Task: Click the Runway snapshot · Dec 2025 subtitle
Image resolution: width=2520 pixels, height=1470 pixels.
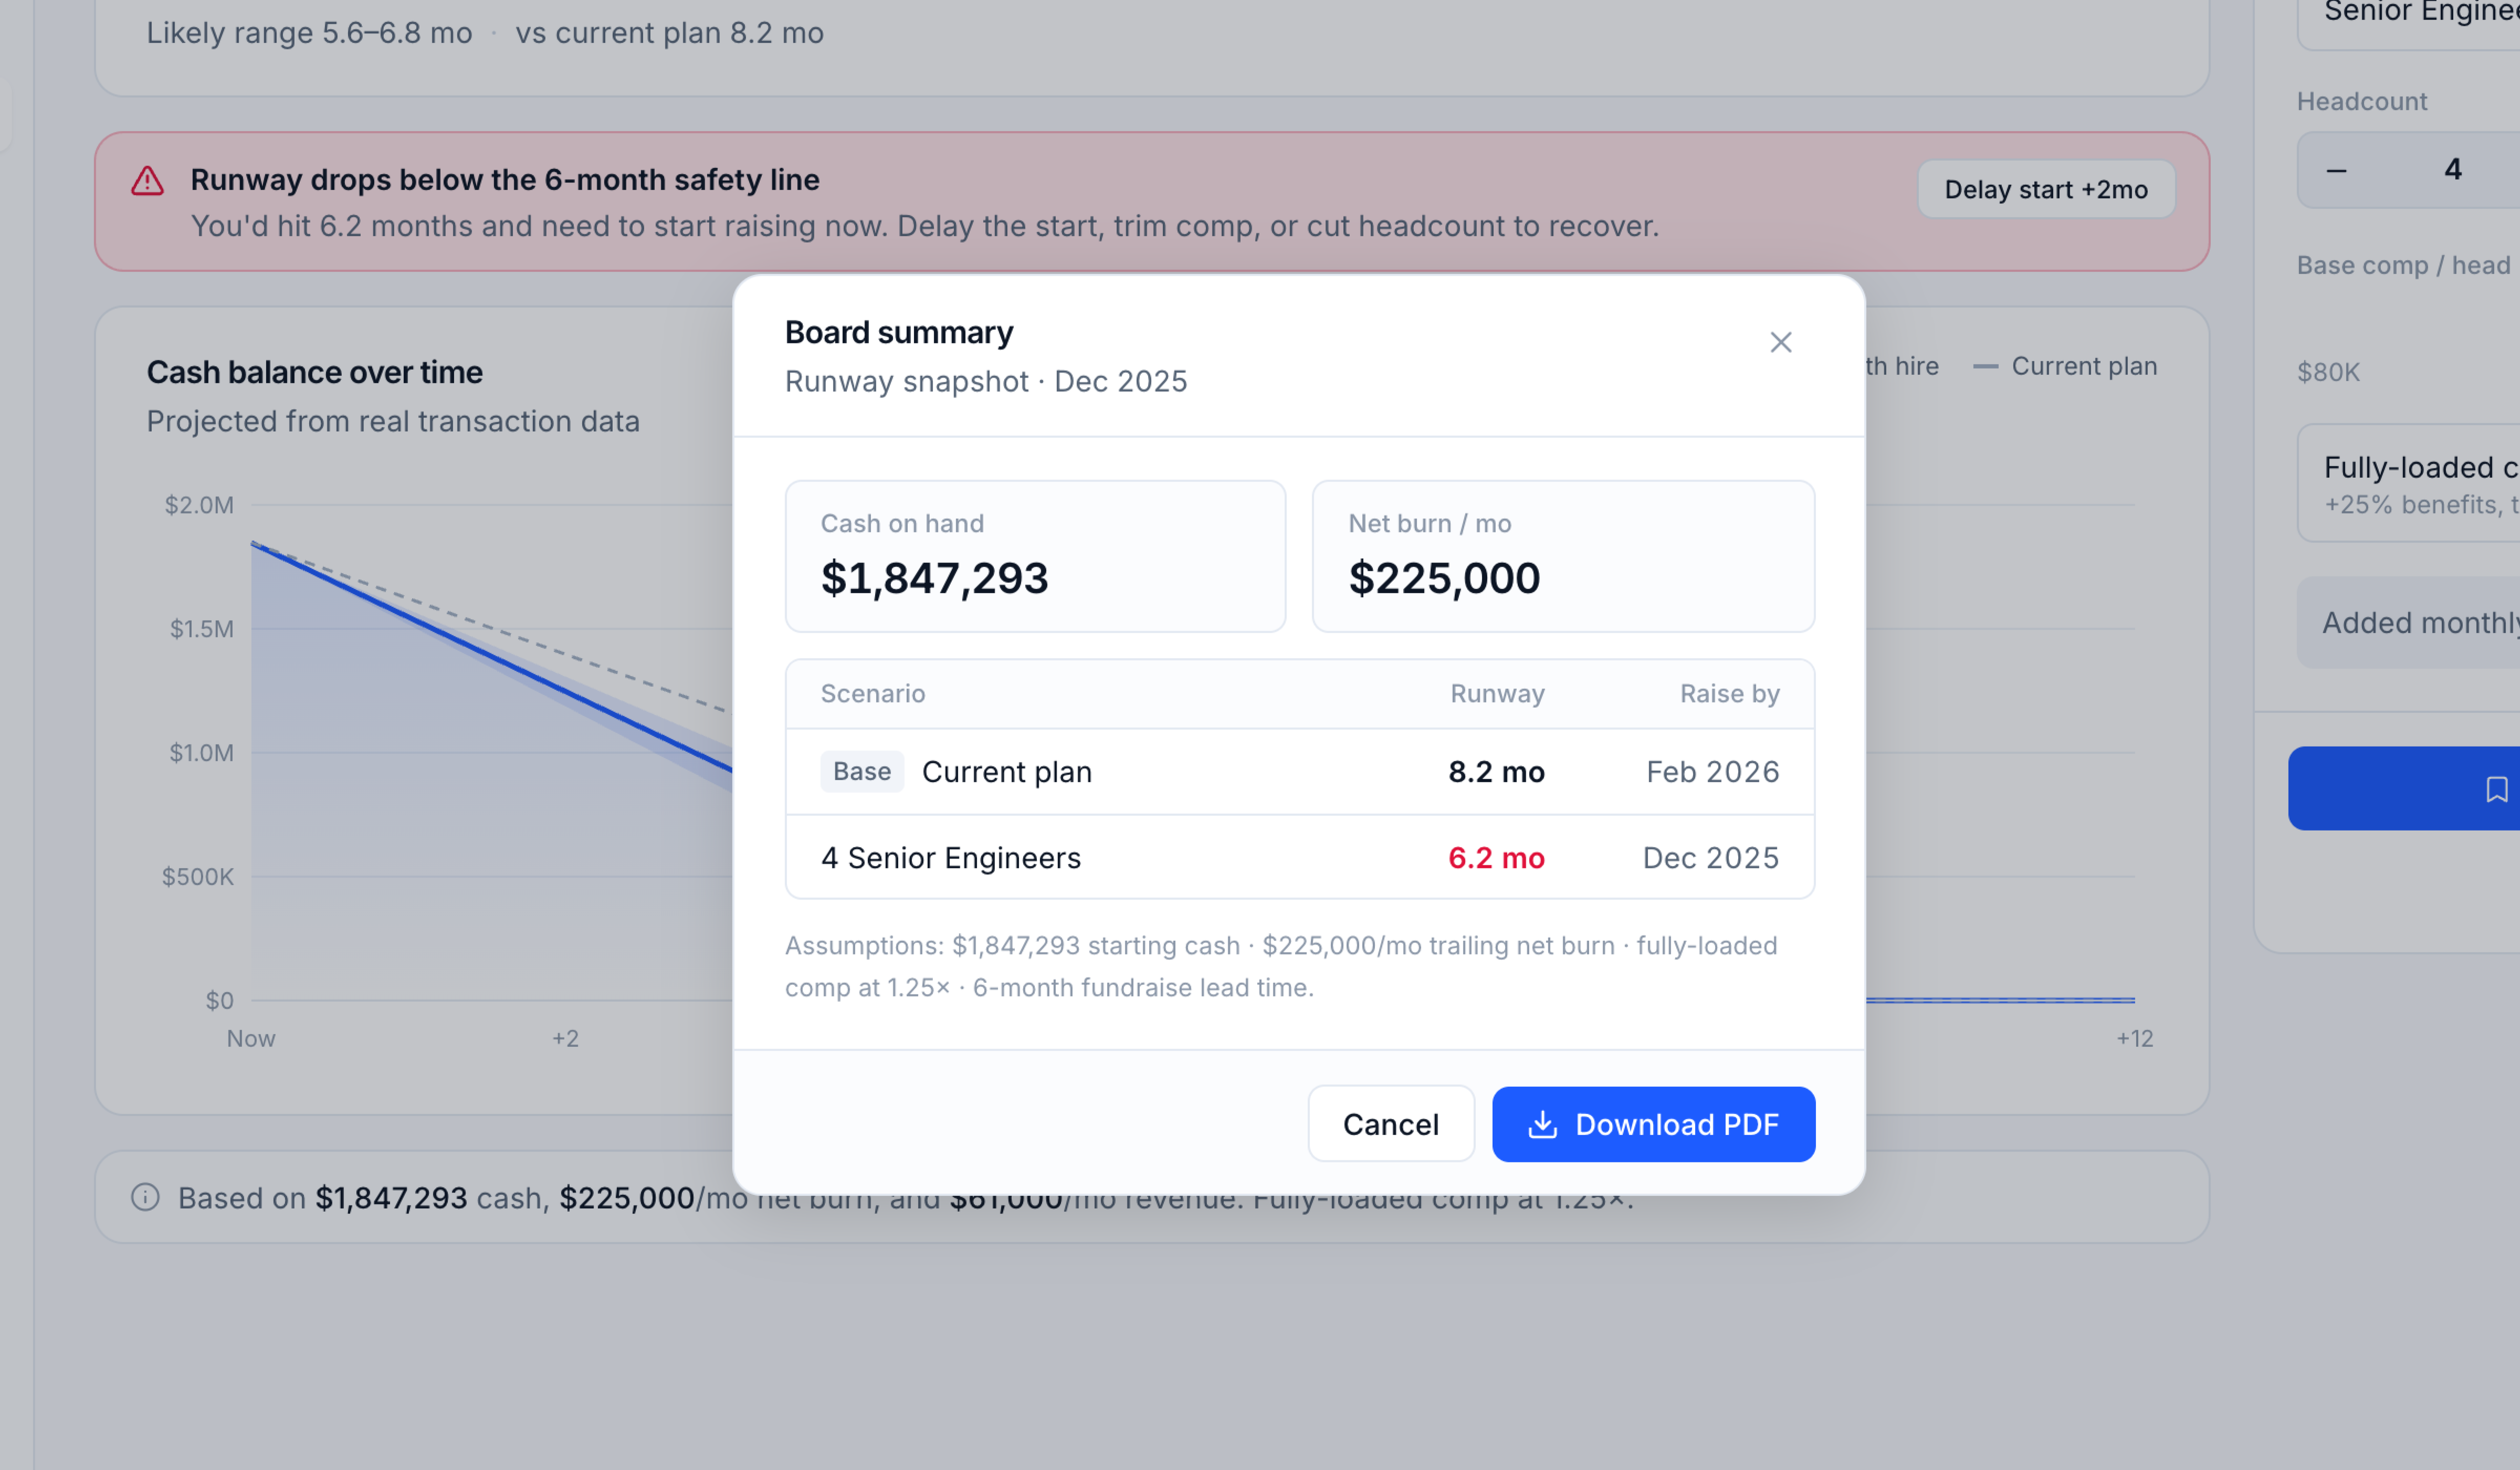Action: click(985, 381)
